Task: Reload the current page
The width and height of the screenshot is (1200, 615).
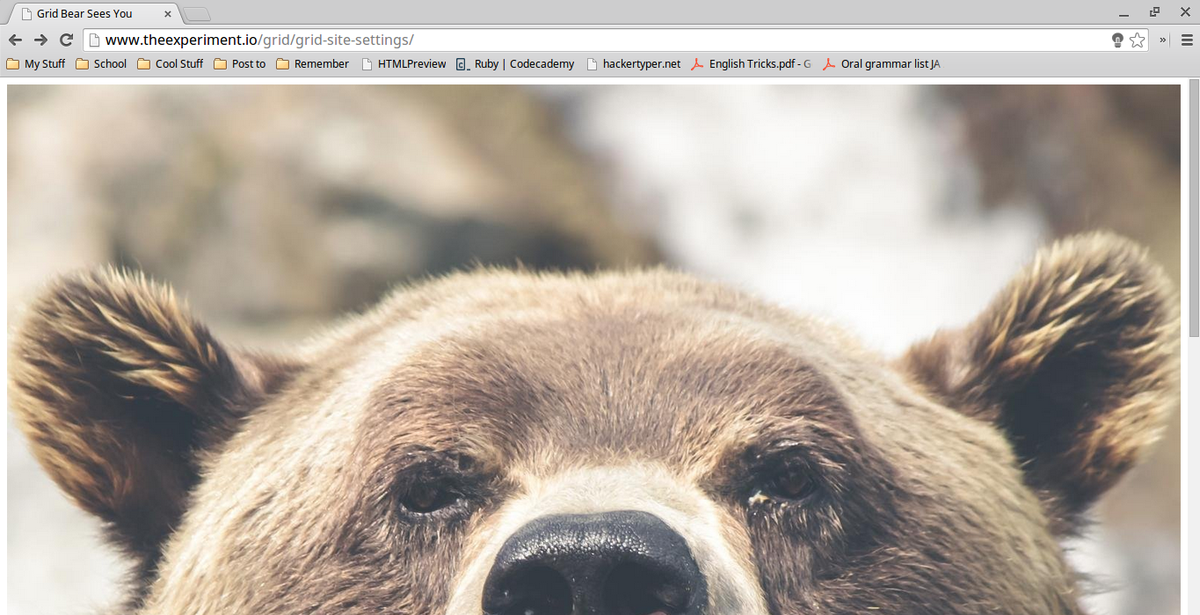Action: tap(67, 40)
